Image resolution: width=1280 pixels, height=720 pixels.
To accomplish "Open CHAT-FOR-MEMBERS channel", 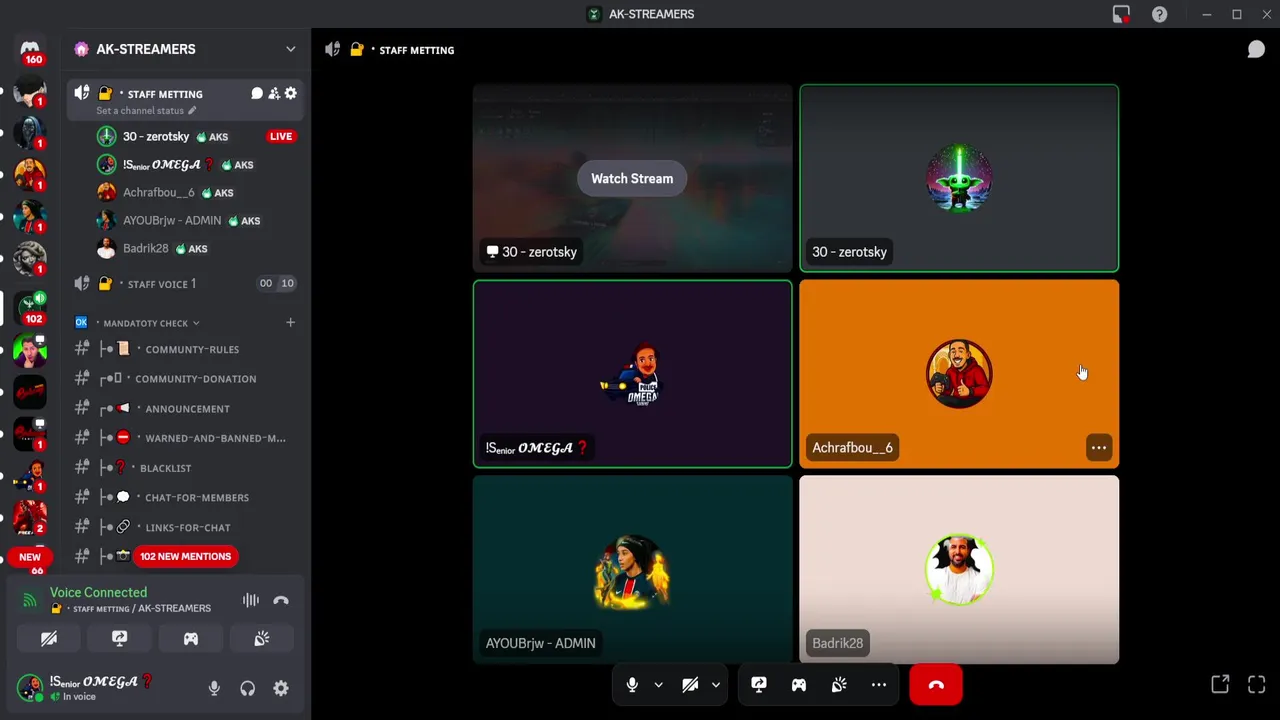I will coord(186,497).
